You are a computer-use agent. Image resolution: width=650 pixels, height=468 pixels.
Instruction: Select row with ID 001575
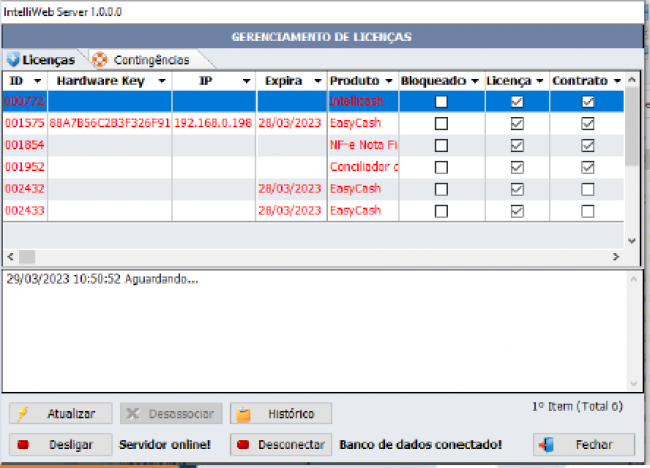[x=313, y=123]
